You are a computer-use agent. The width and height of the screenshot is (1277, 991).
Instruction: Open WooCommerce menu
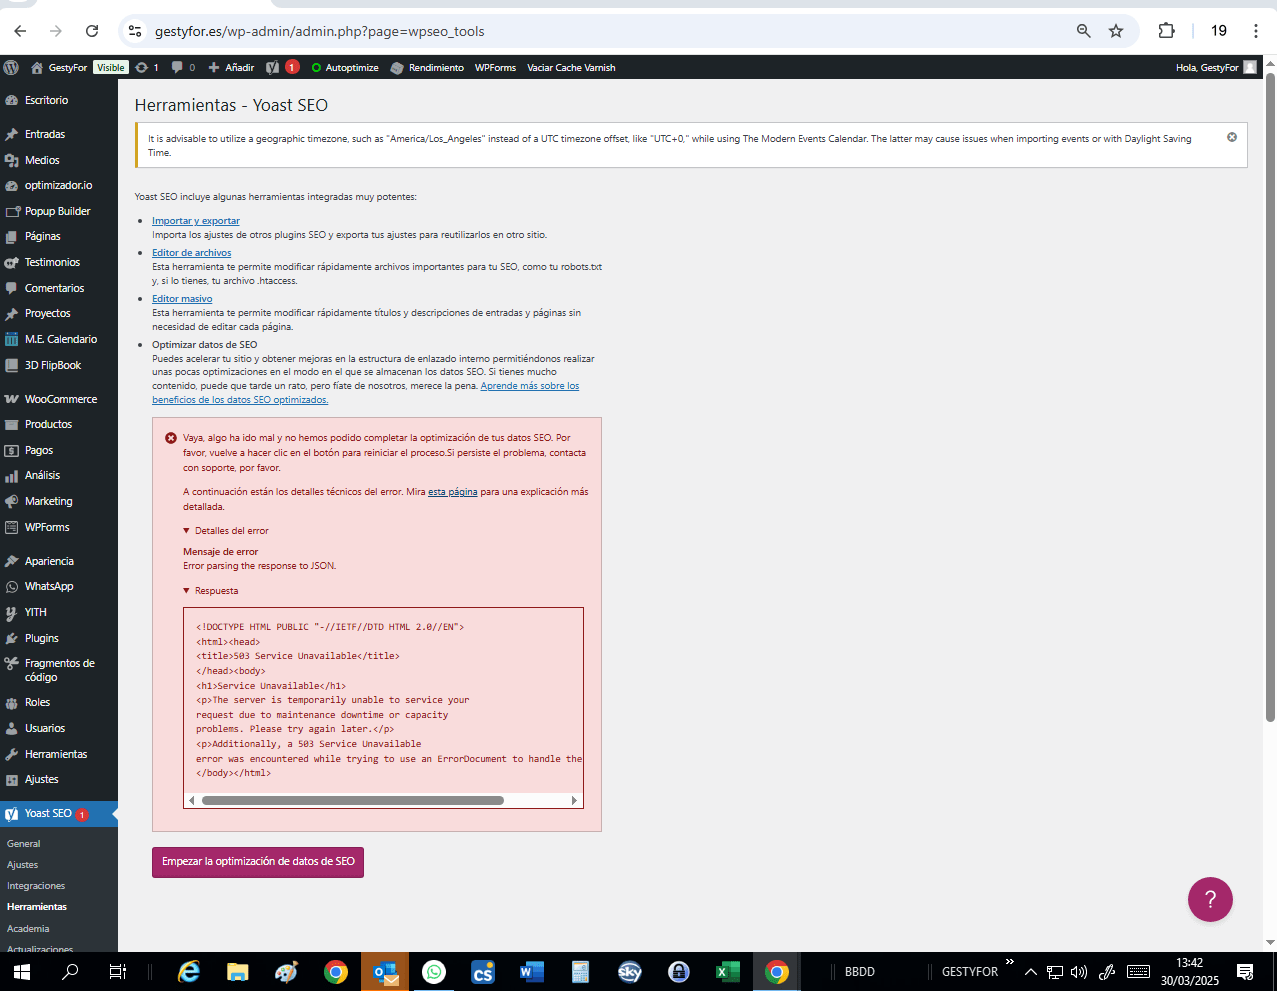tap(59, 399)
